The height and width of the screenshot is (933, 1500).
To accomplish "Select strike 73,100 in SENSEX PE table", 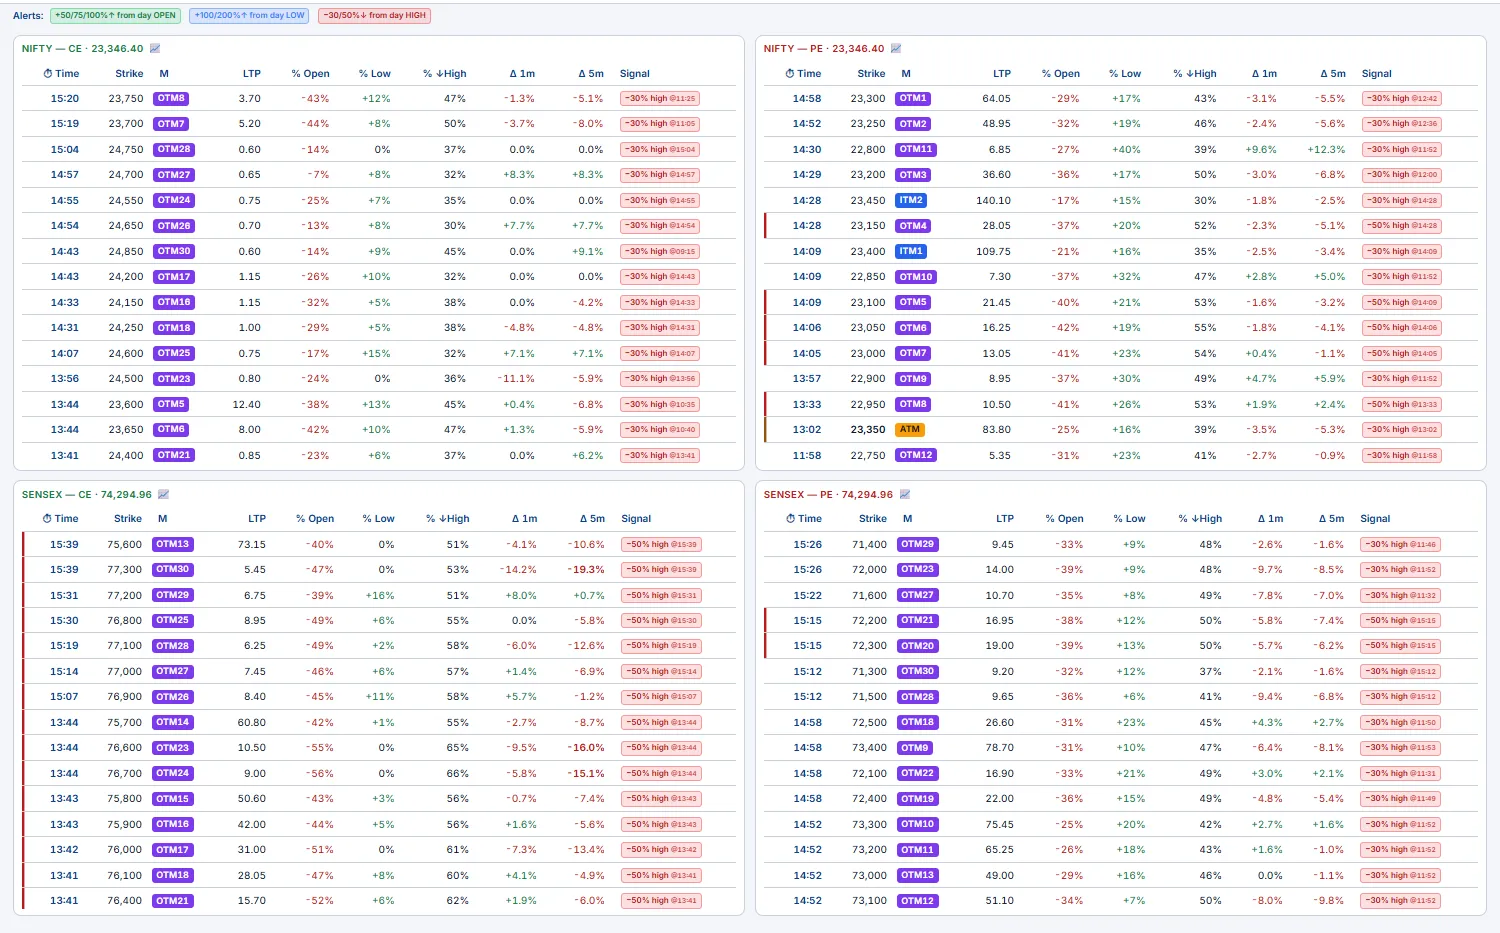I will click(x=869, y=900).
